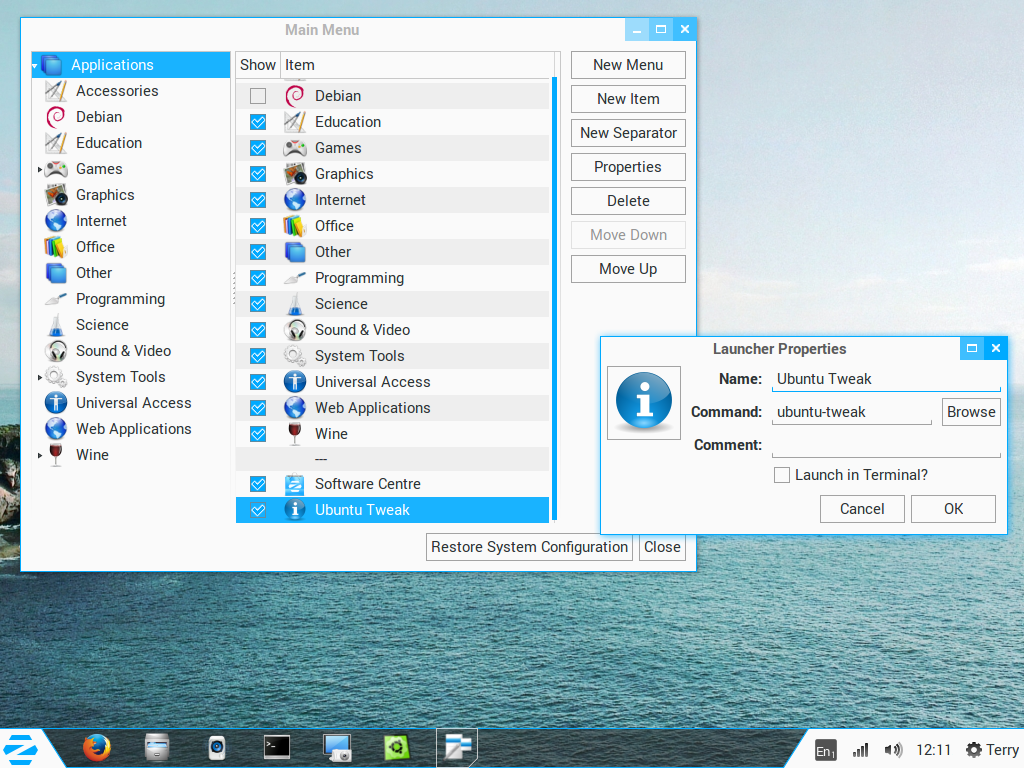The image size is (1024, 768).
Task: Expand the System Tools tree node
Action: pos(40,377)
